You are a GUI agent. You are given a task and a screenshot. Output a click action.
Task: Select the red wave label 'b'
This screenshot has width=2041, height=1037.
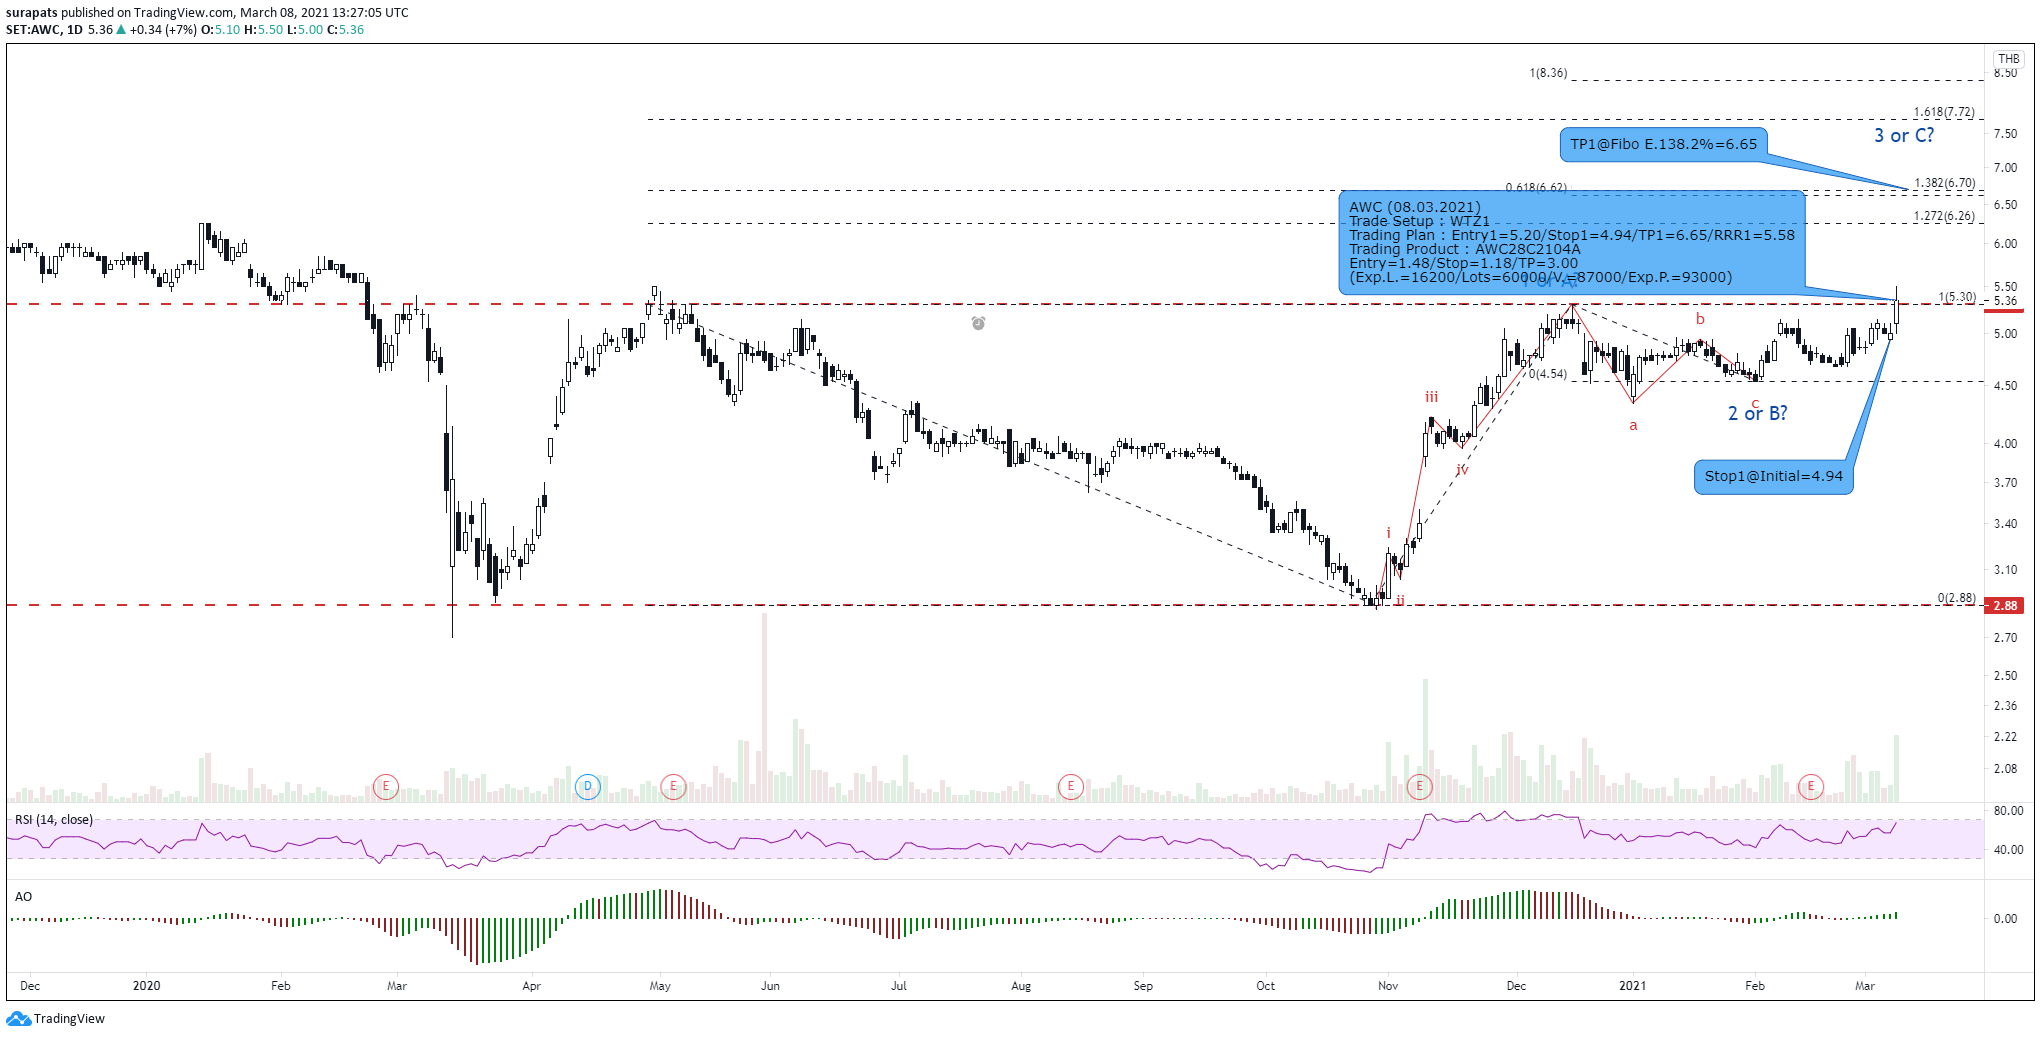1700,319
